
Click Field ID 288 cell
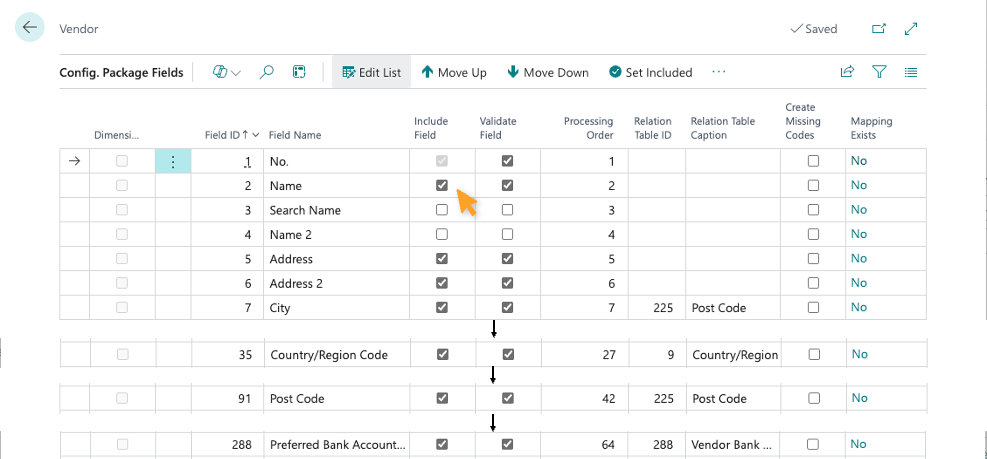point(228,445)
